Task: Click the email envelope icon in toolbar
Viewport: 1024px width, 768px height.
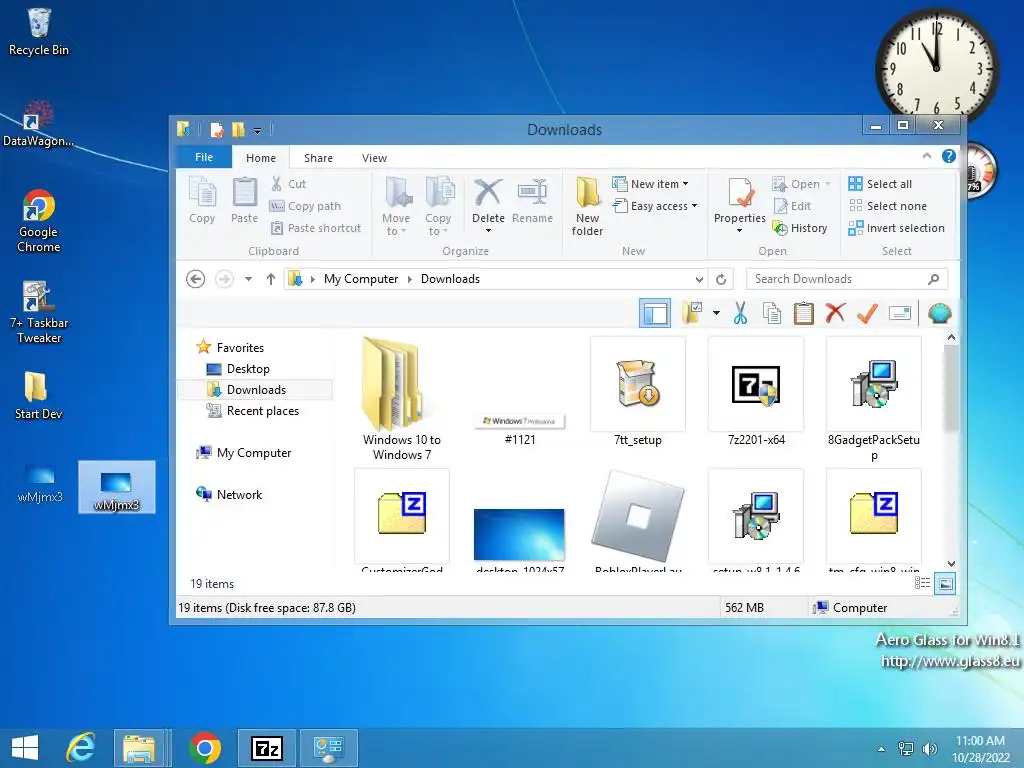Action: point(900,313)
